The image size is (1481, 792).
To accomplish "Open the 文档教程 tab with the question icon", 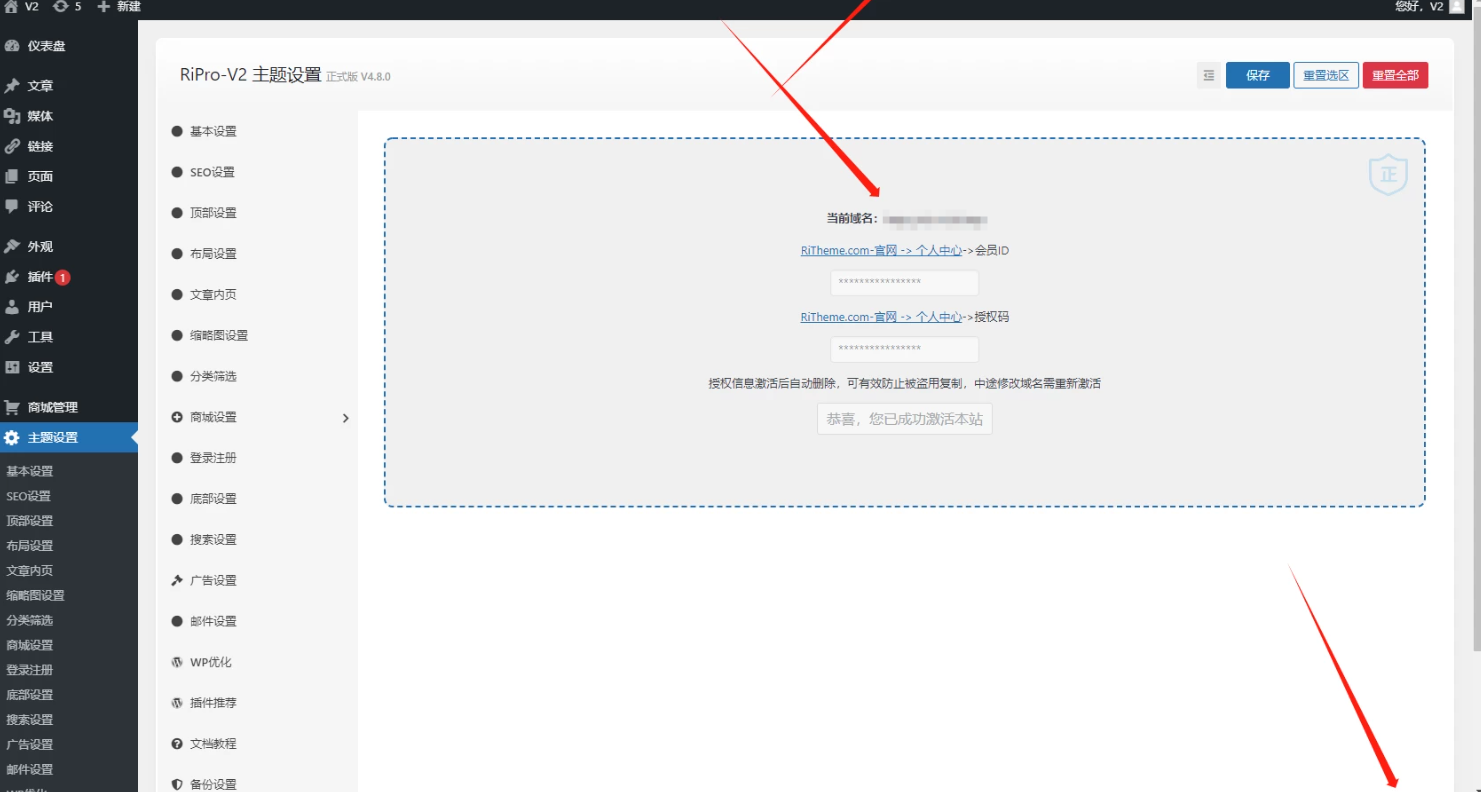I will pyautogui.click(x=204, y=744).
